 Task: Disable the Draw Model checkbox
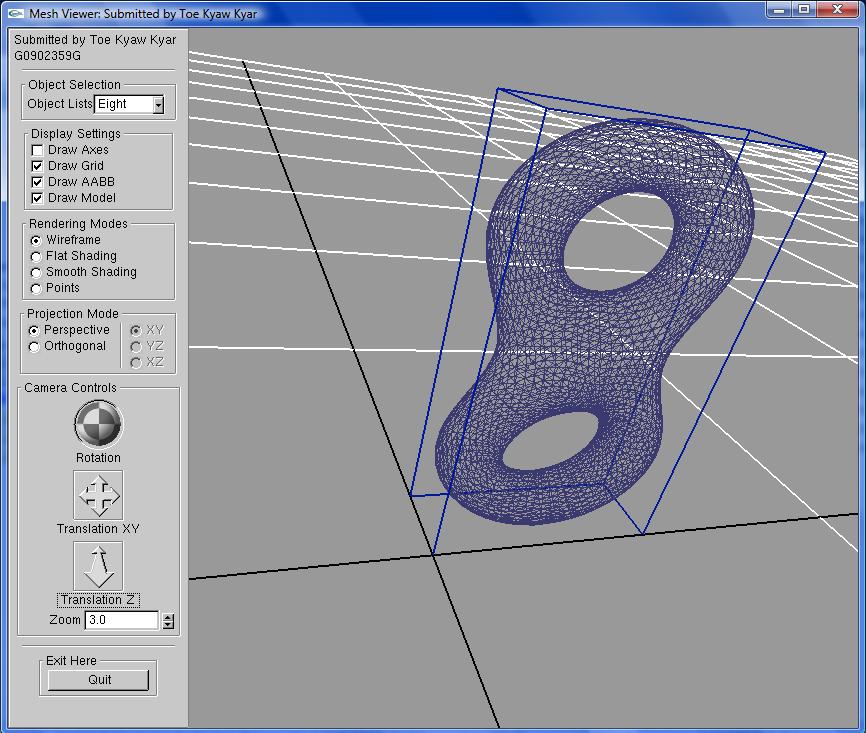[x=37, y=198]
